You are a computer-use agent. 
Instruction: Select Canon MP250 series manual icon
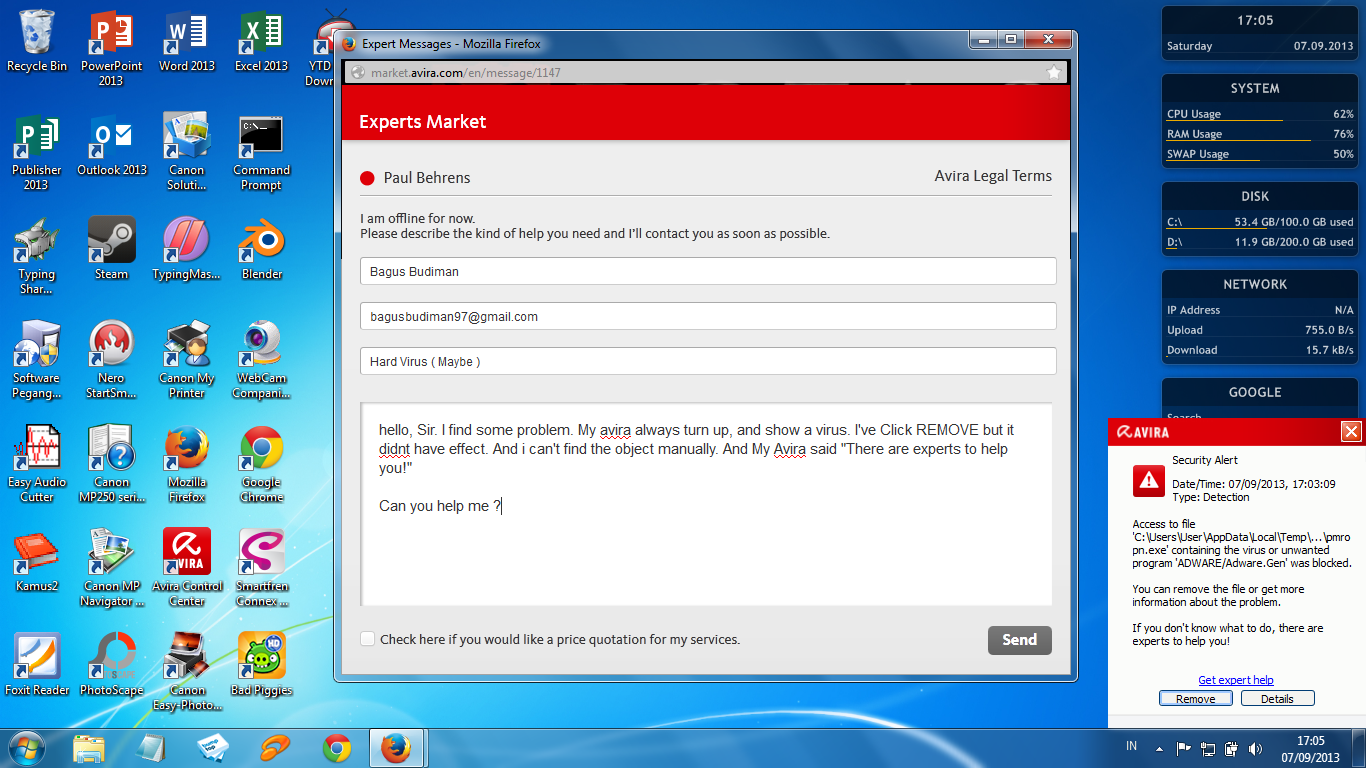(111, 465)
